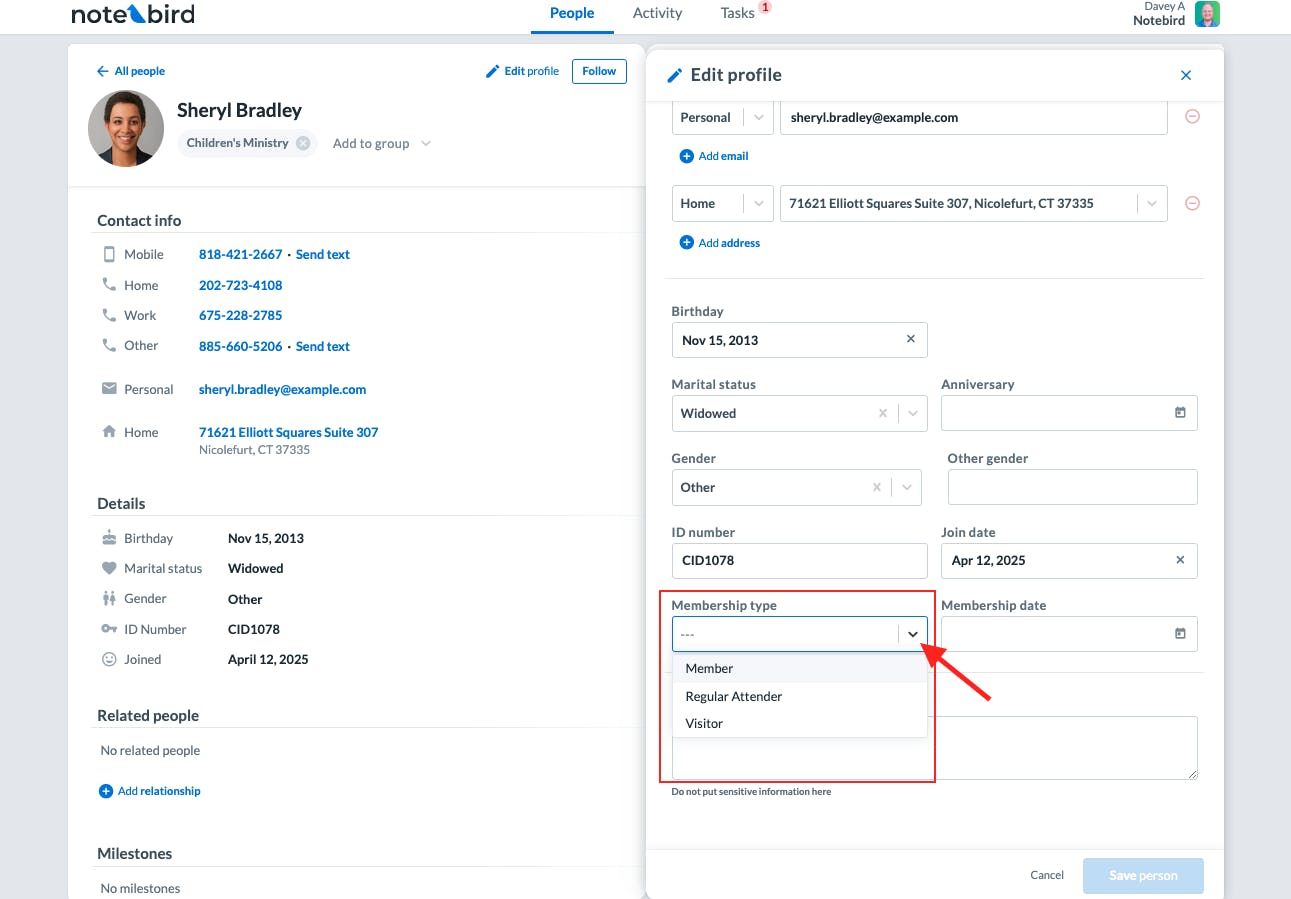
Task: Open the Tasks tab
Action: tap(737, 13)
